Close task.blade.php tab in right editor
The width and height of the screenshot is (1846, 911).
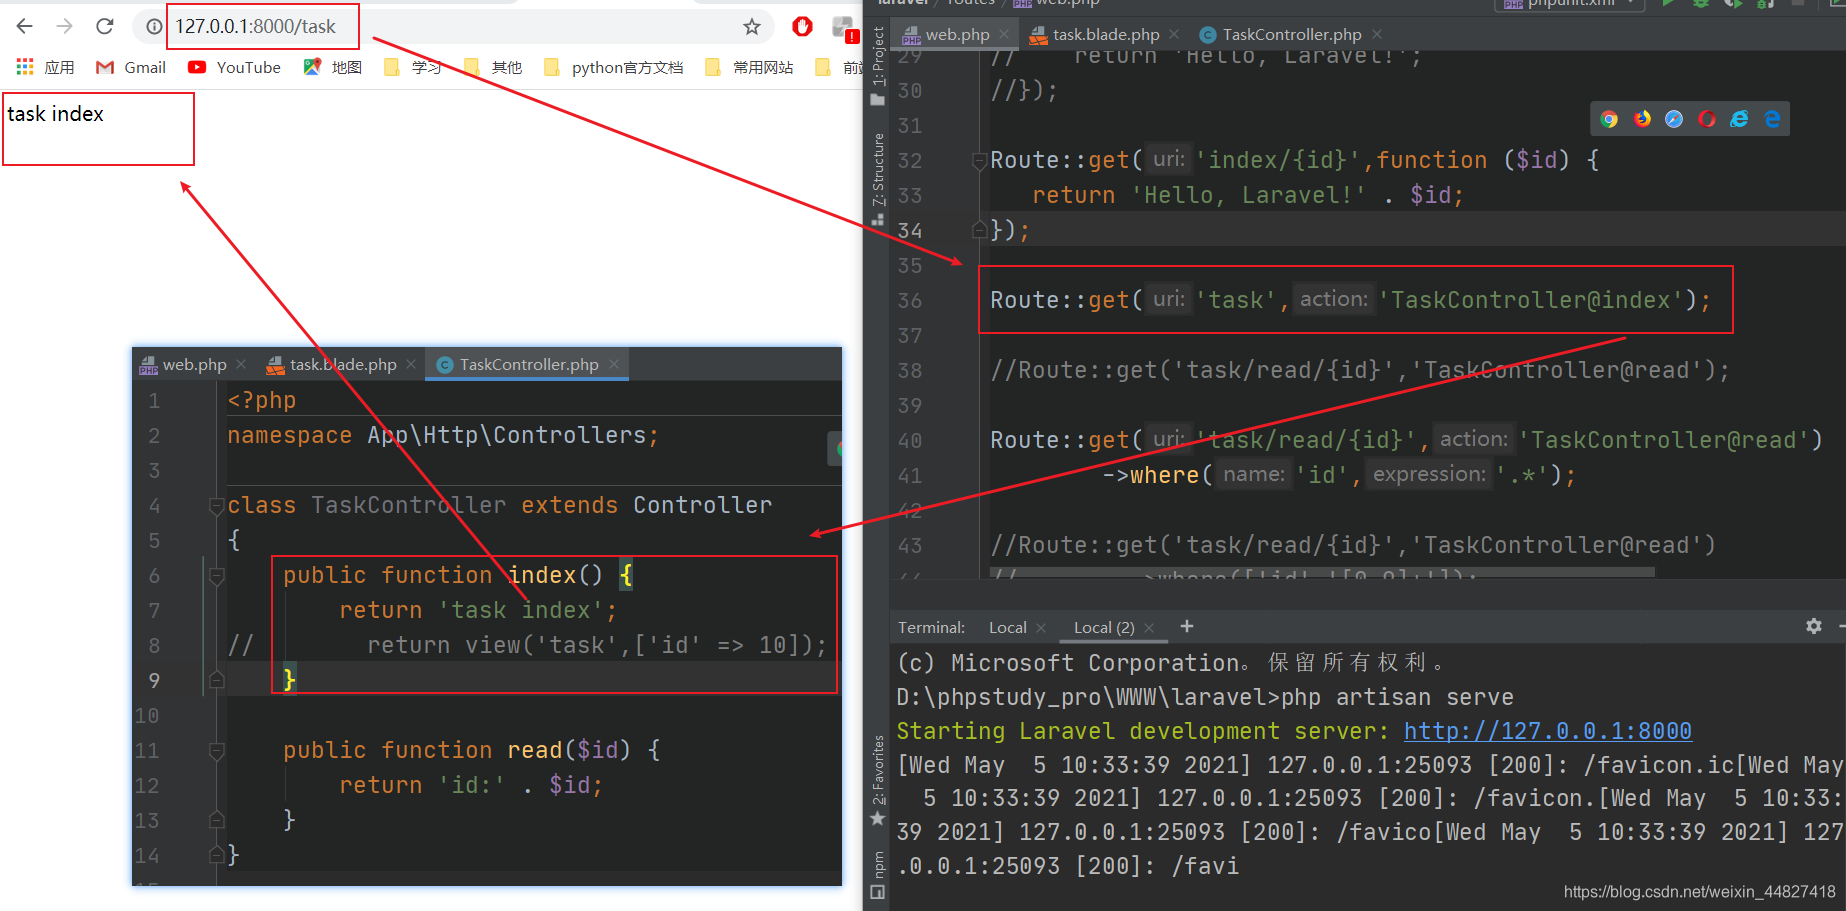tap(1174, 34)
